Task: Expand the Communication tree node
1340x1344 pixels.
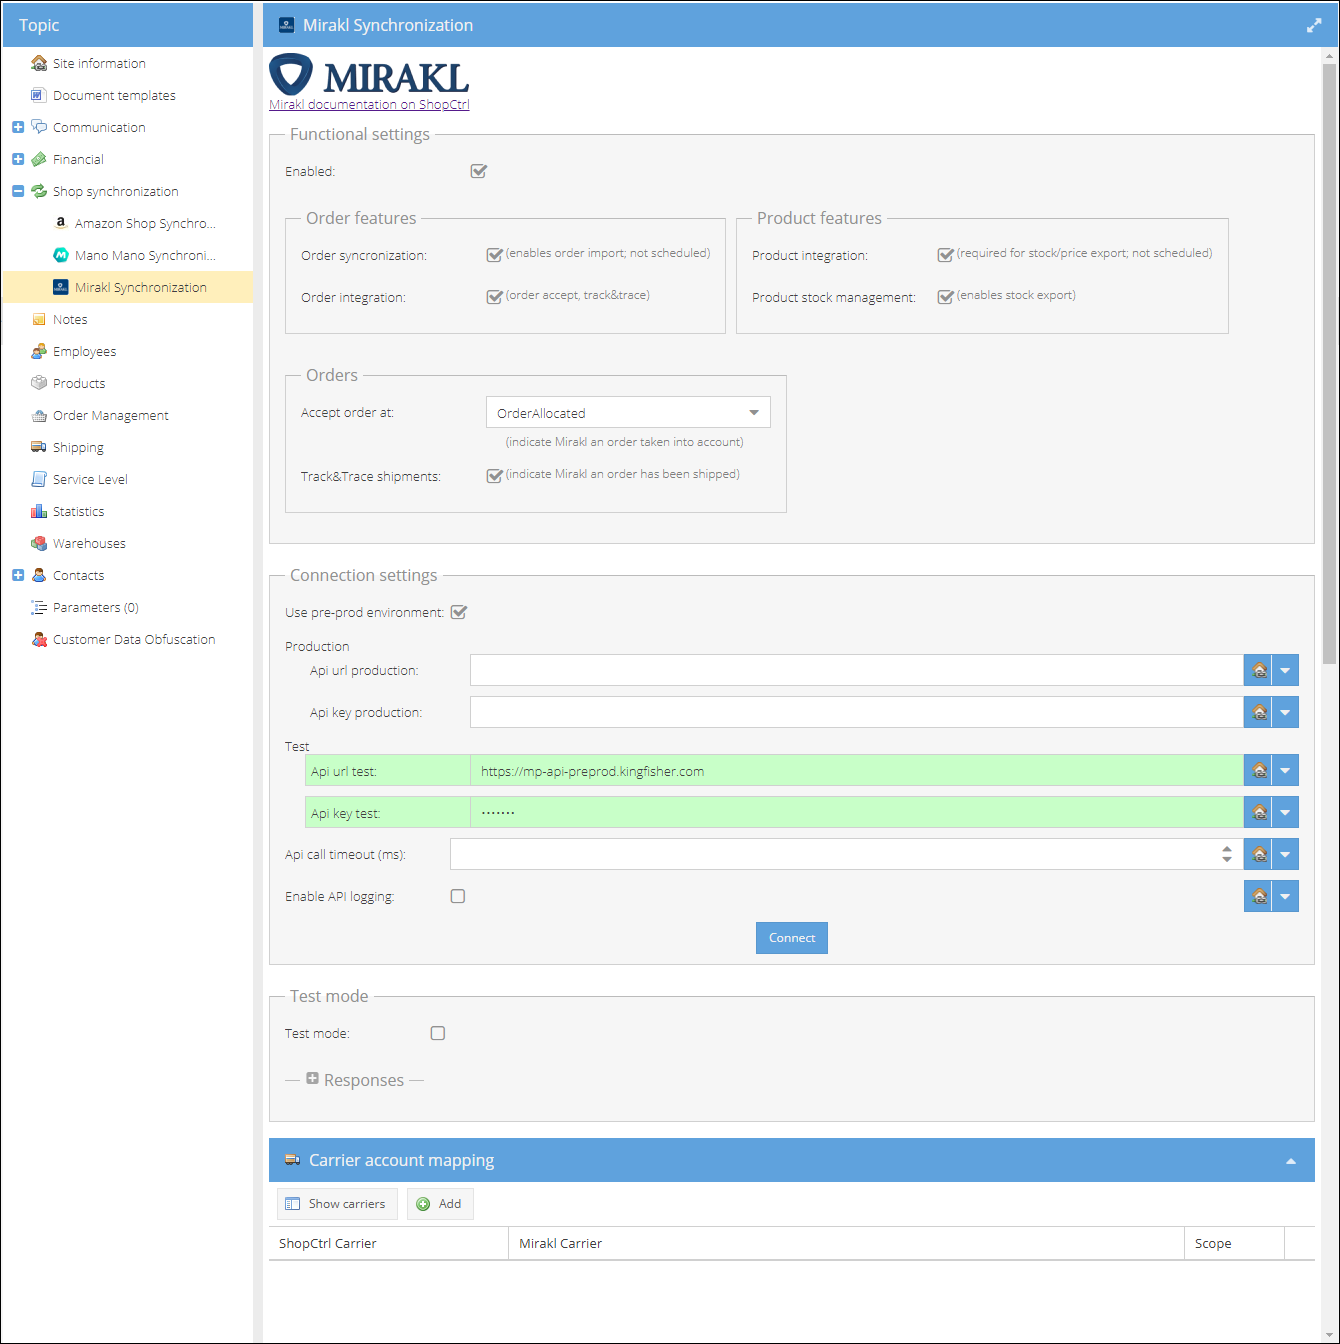Action: coord(18,127)
